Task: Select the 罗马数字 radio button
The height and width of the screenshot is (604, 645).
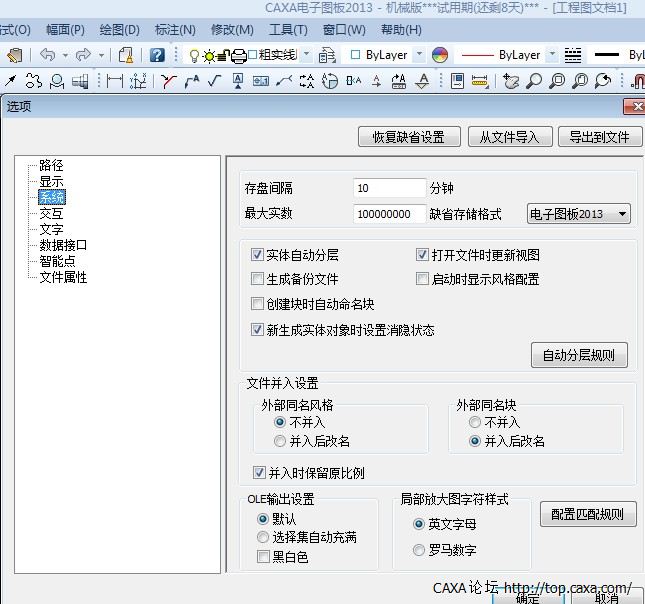Action: pos(420,550)
